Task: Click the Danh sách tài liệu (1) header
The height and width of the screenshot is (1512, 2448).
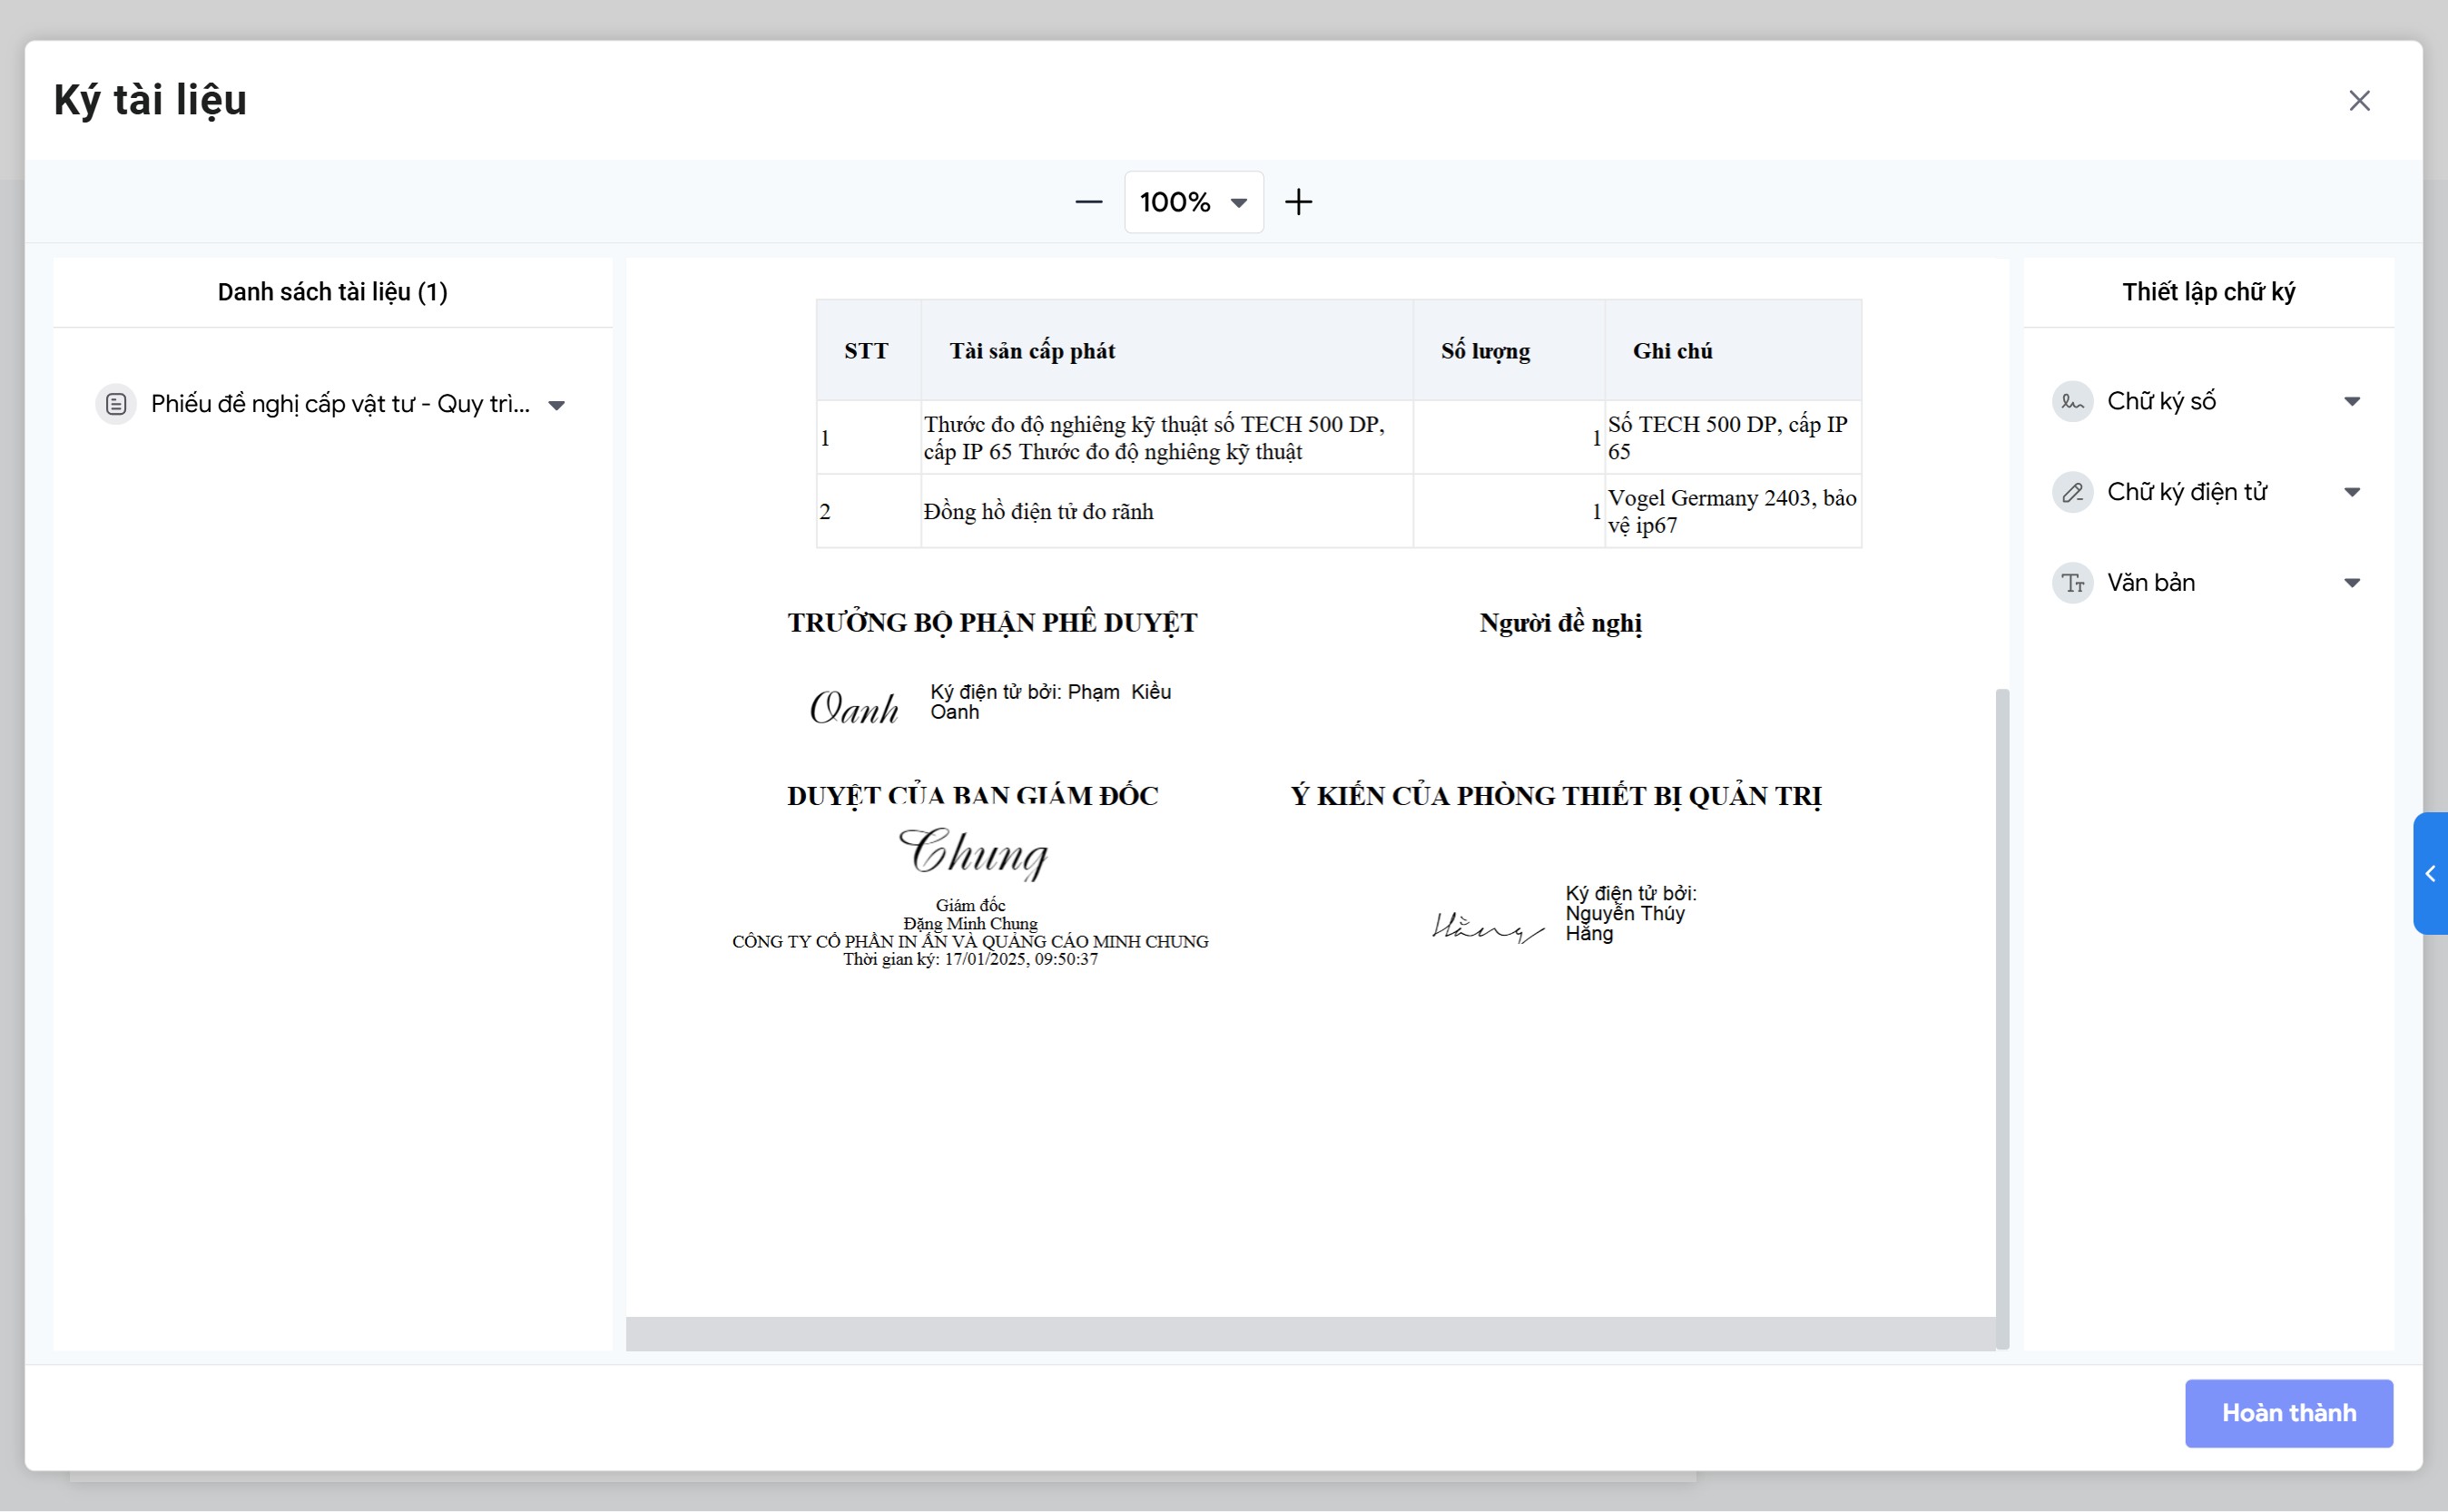Action: point(332,292)
